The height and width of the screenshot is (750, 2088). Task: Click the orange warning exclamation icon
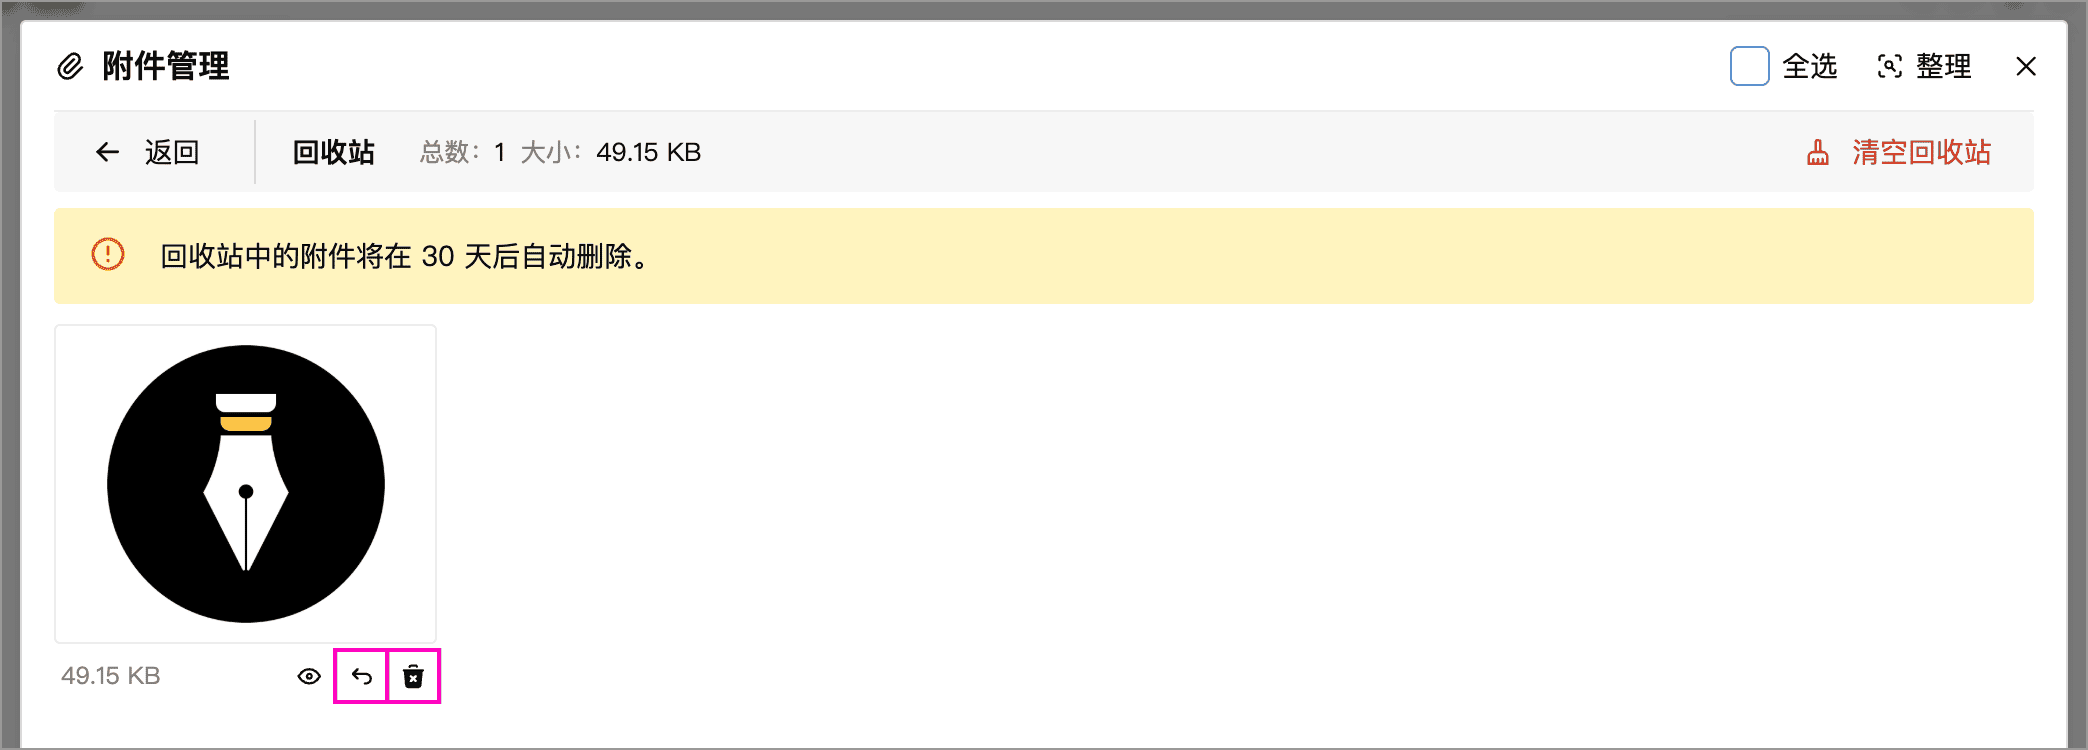[108, 254]
